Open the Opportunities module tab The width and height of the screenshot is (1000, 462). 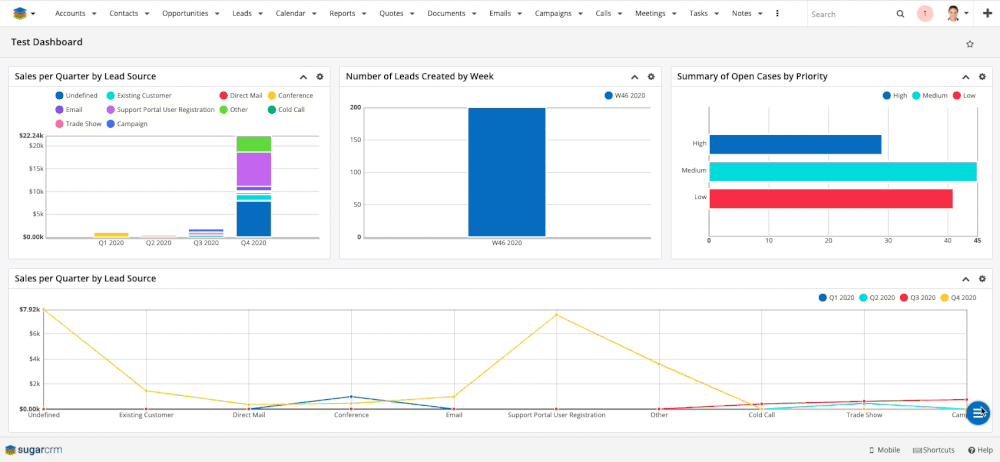[x=185, y=14]
